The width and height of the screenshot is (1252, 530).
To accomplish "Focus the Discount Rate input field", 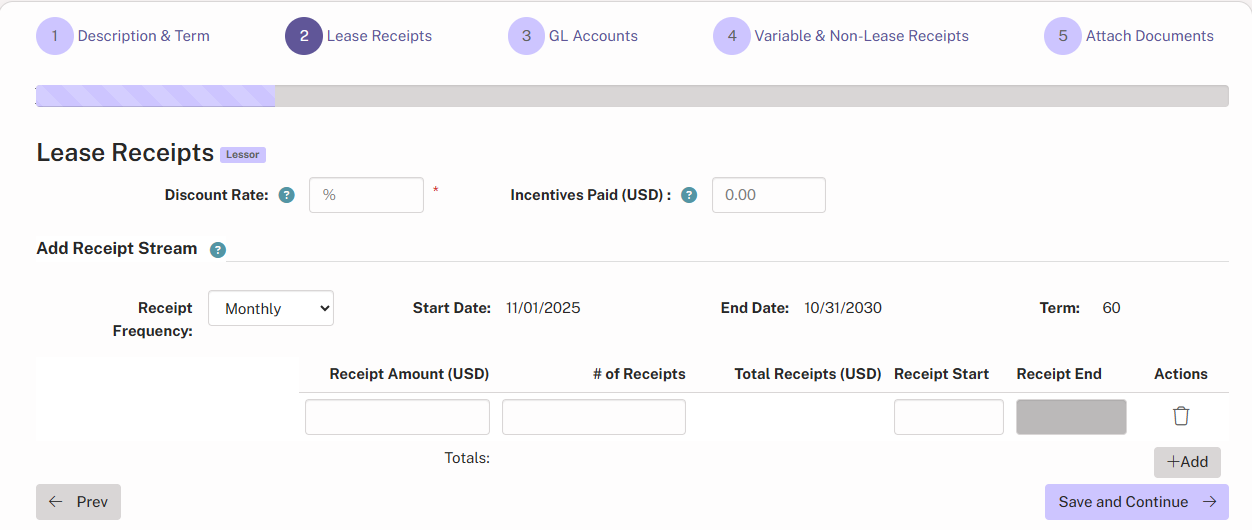I will click(x=366, y=195).
